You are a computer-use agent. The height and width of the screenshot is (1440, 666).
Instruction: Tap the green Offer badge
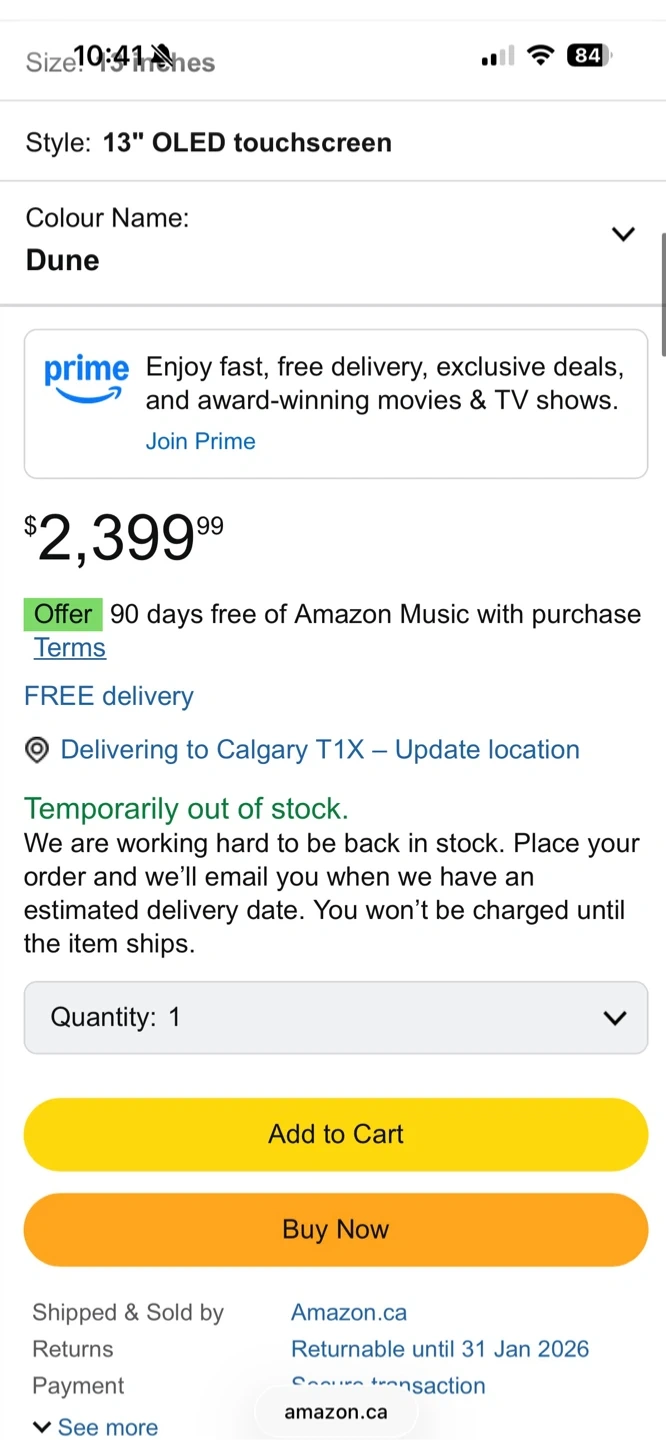(63, 614)
